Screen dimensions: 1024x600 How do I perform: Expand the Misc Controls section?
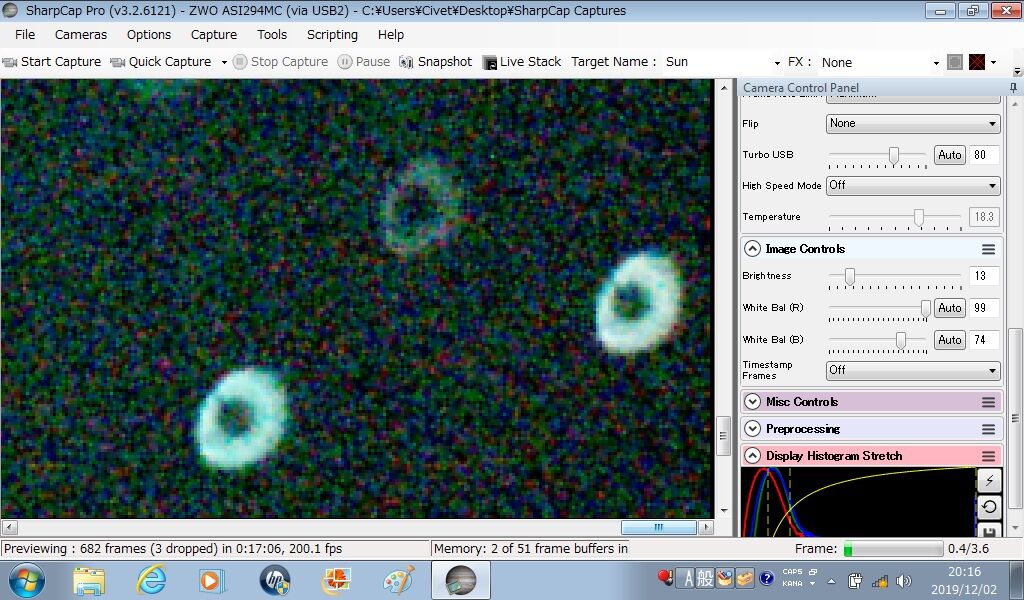tap(752, 402)
